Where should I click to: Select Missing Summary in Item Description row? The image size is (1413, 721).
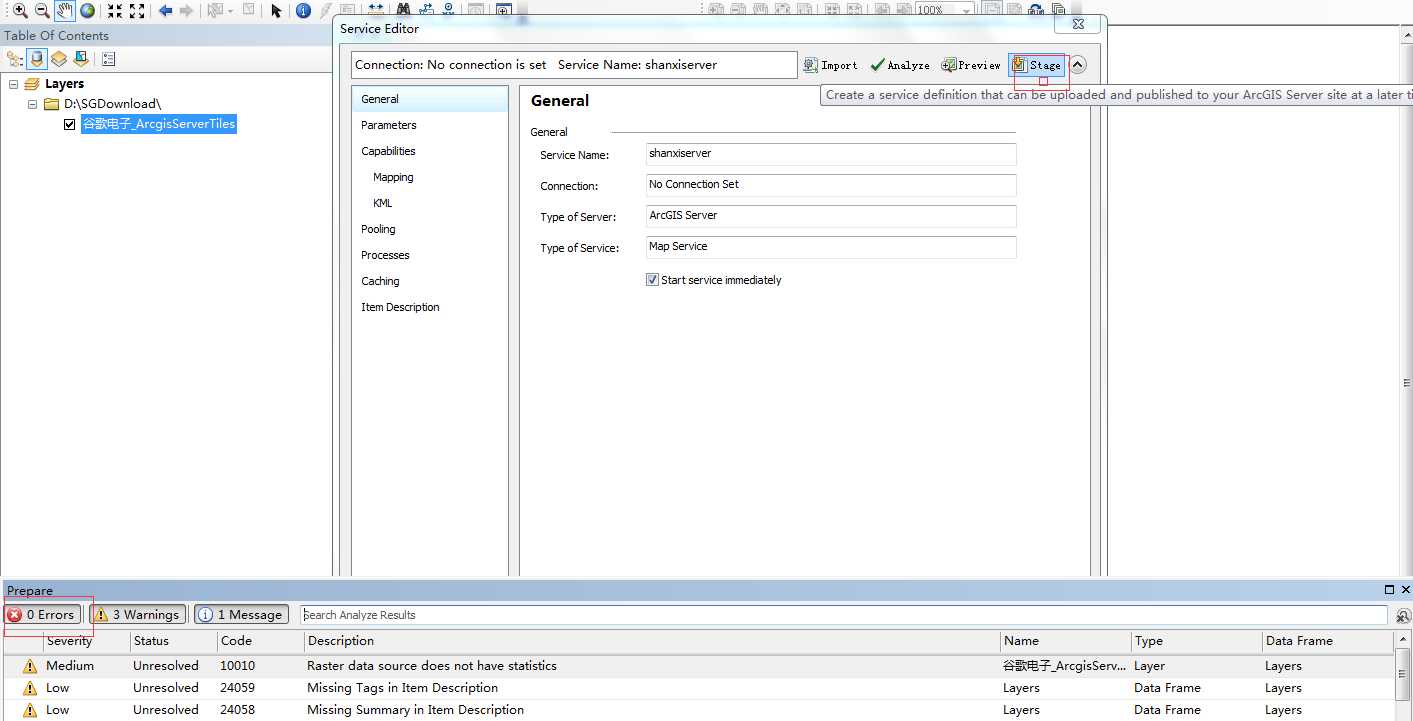click(698, 710)
